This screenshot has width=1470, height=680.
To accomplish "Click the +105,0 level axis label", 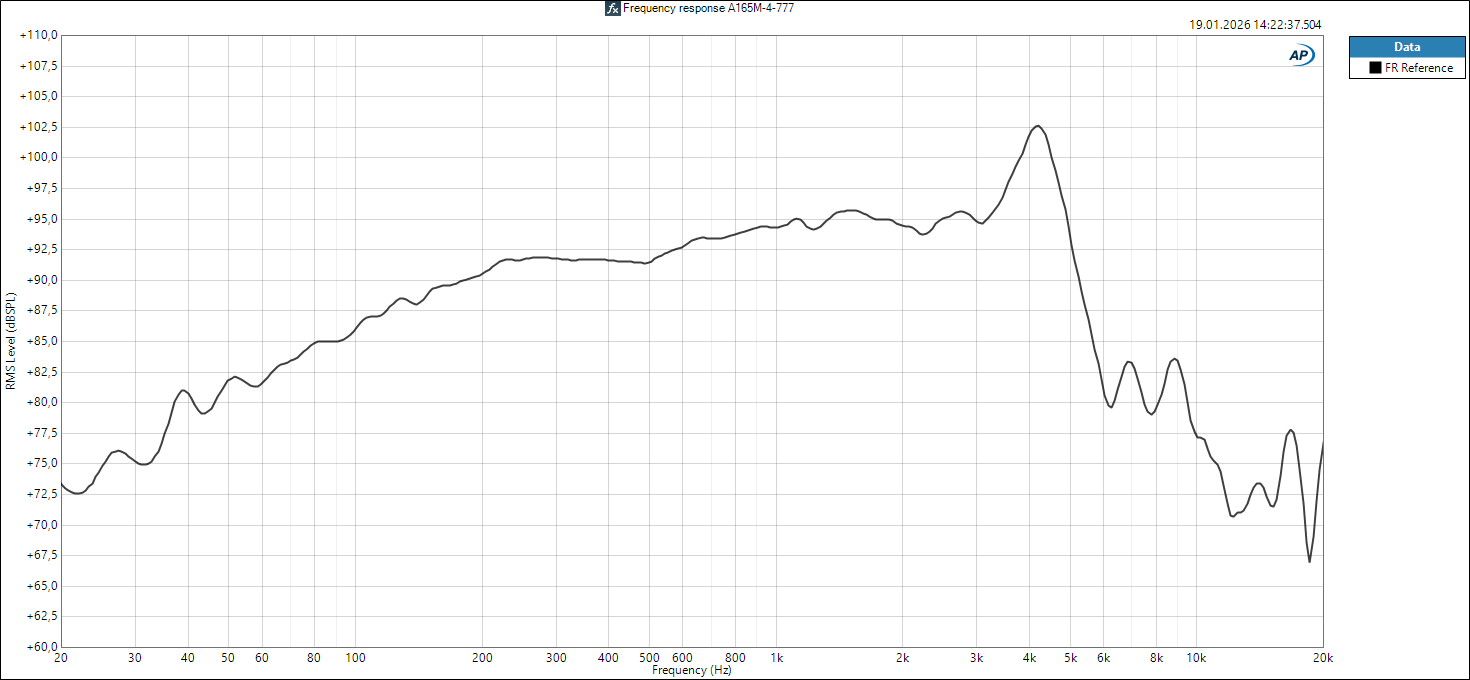I will pos(39,96).
